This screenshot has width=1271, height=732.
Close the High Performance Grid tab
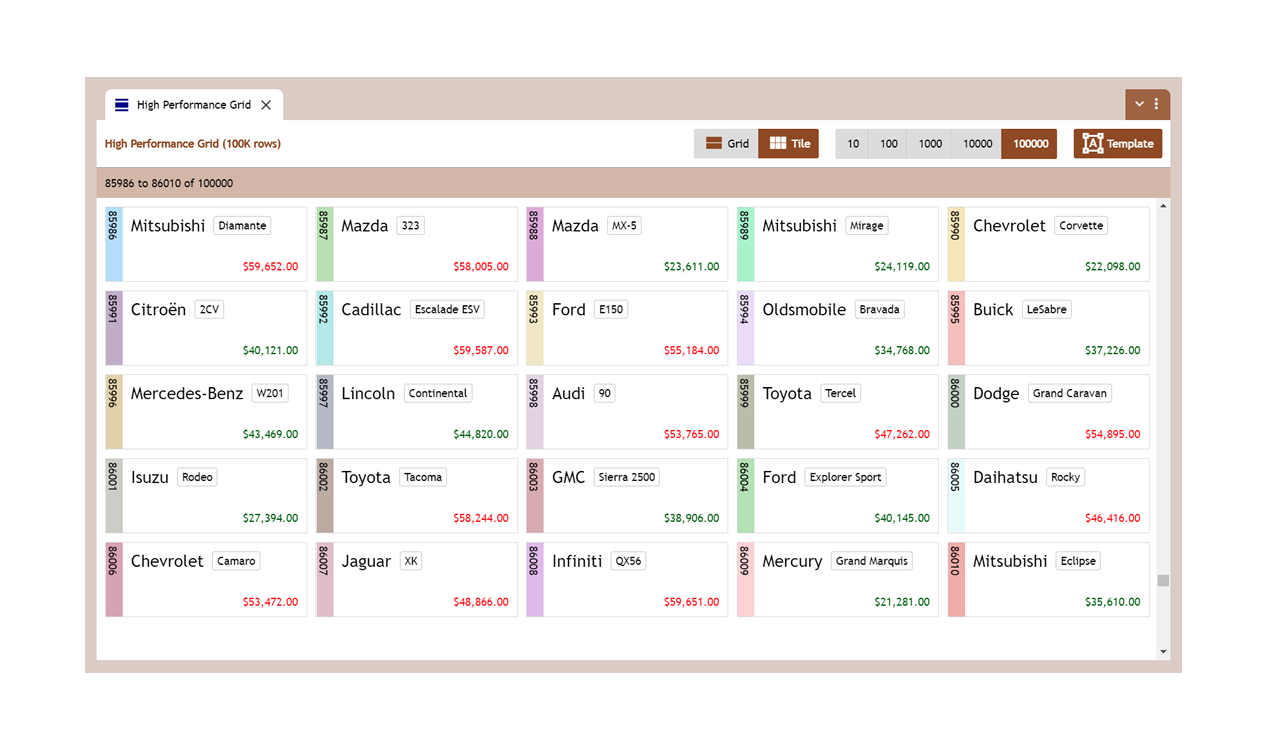[266, 105]
